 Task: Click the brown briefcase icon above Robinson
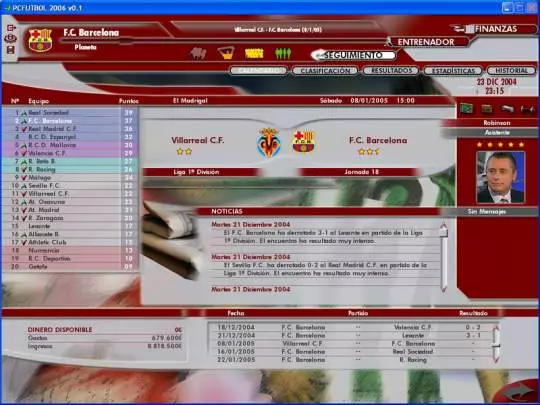[x=487, y=109]
